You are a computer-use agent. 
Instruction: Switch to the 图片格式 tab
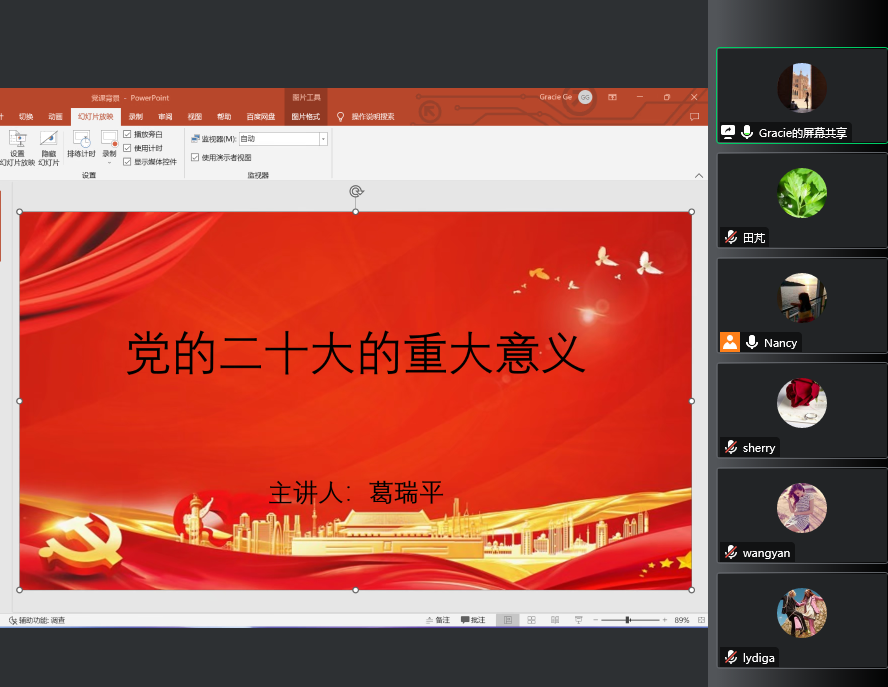coord(305,116)
